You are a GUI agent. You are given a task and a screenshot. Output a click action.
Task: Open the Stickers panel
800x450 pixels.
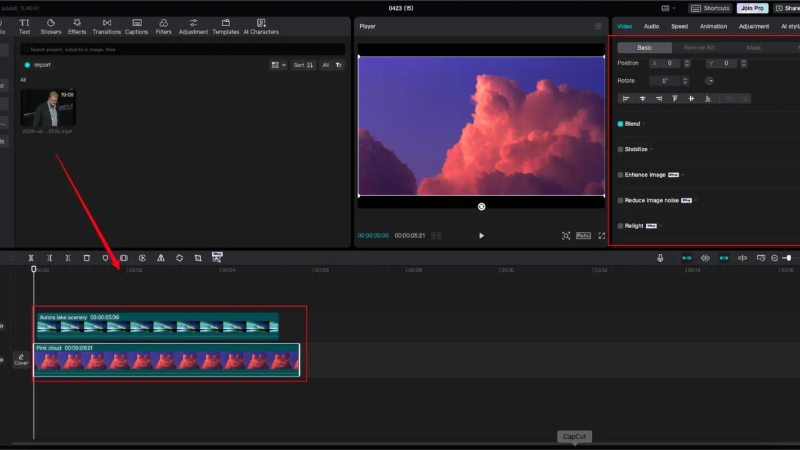click(x=51, y=27)
